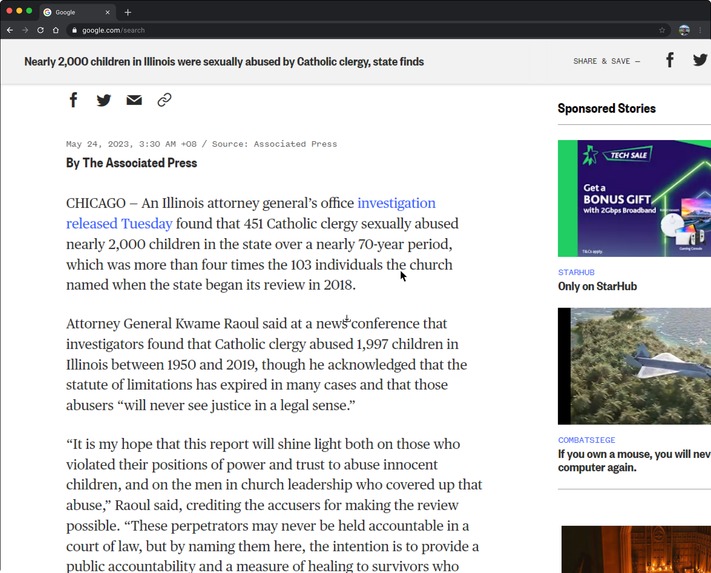
Task: Open 'If you own a mouse' story
Action: tap(634, 461)
